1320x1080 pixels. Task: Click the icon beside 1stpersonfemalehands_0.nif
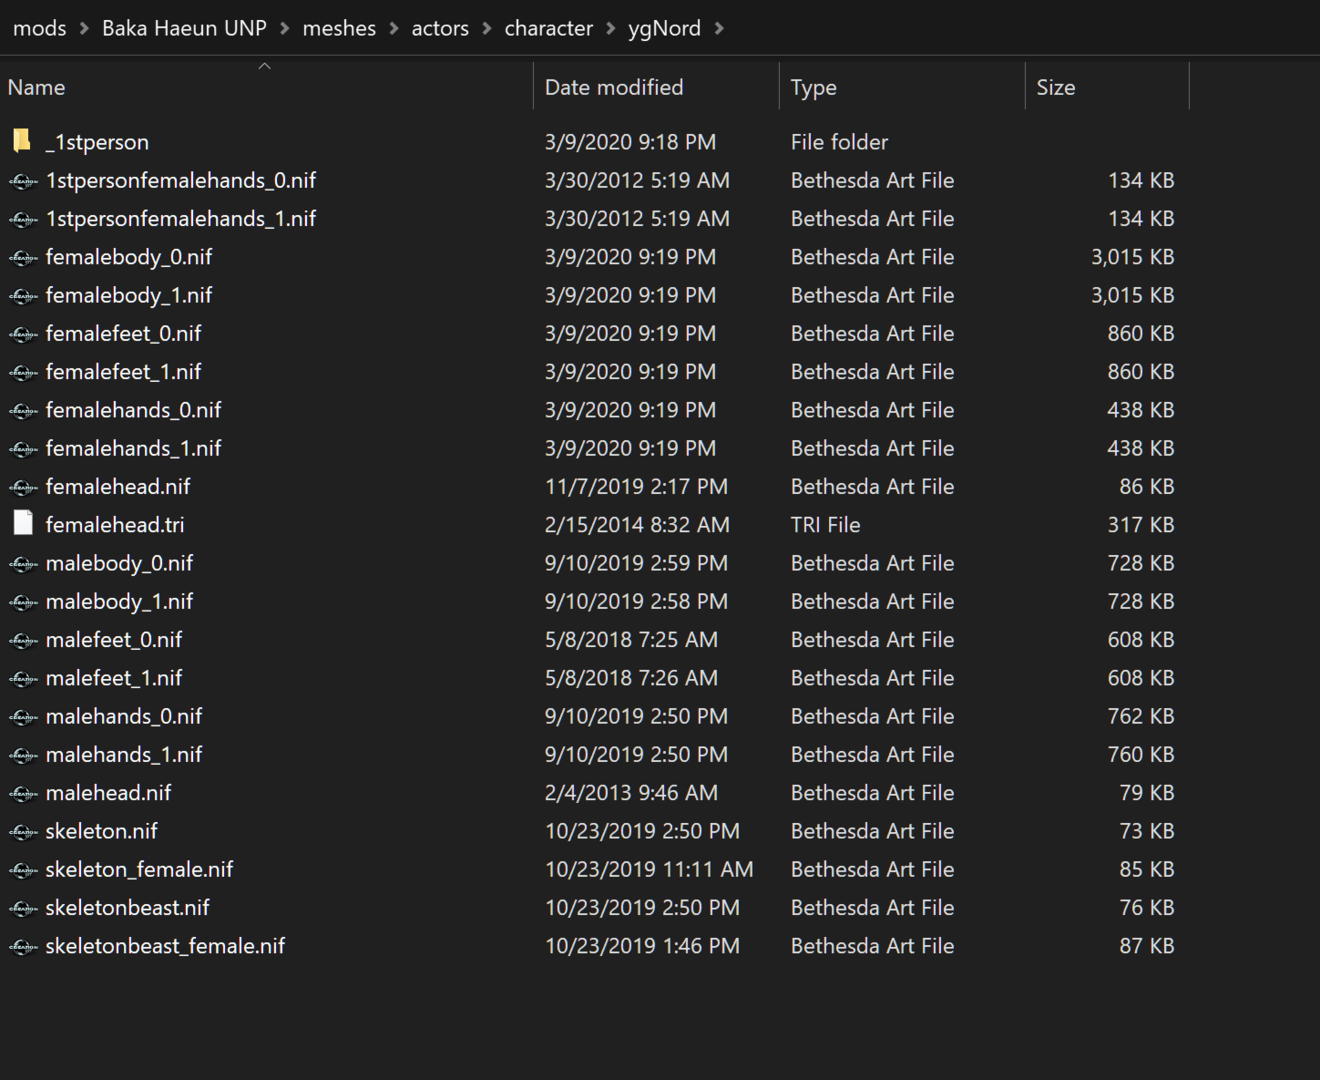coord(22,180)
